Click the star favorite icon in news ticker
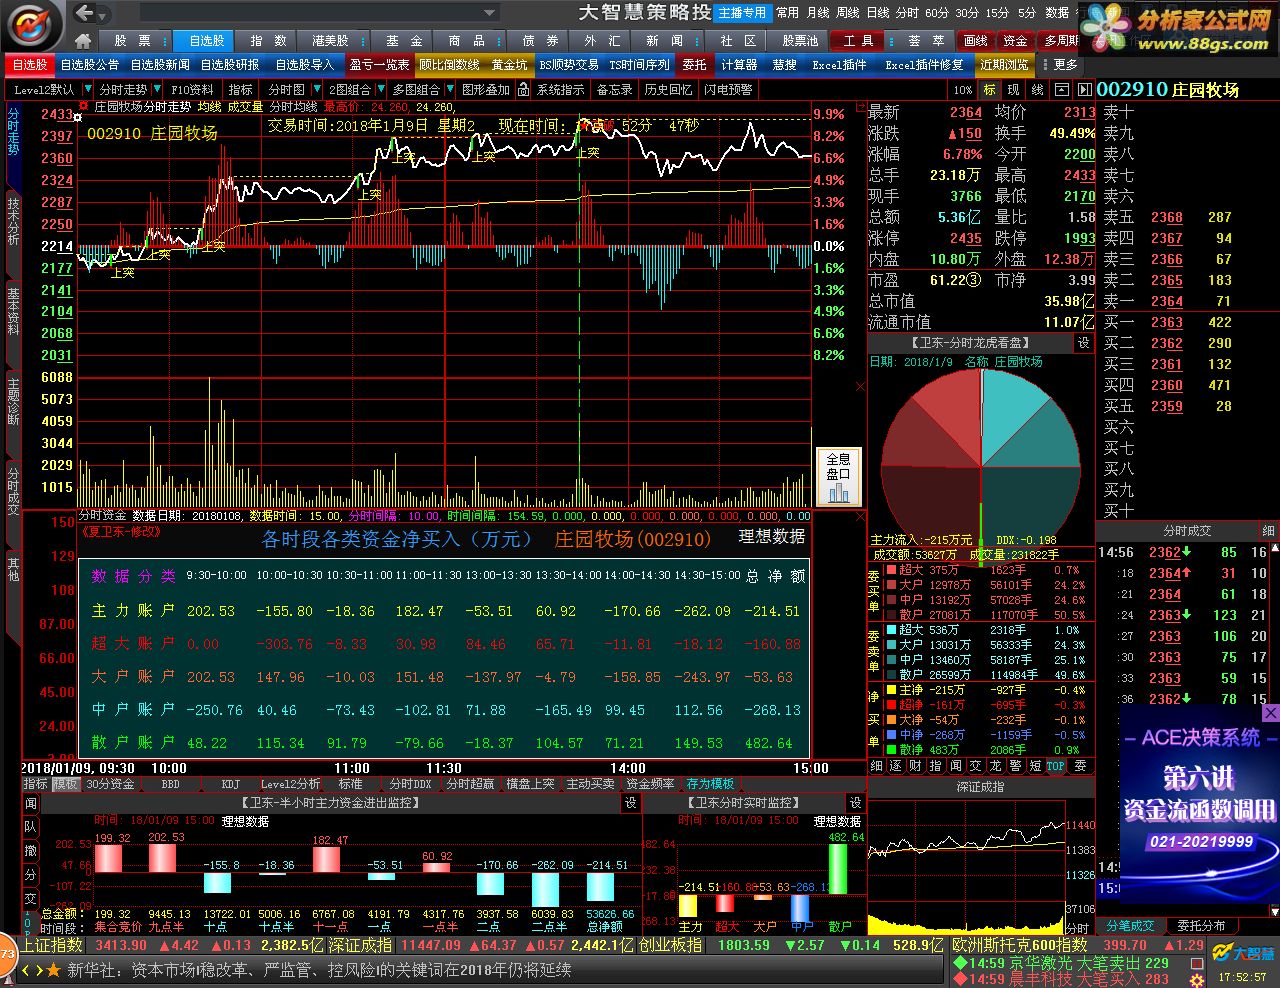This screenshot has height=988, width=1280. click(52, 970)
